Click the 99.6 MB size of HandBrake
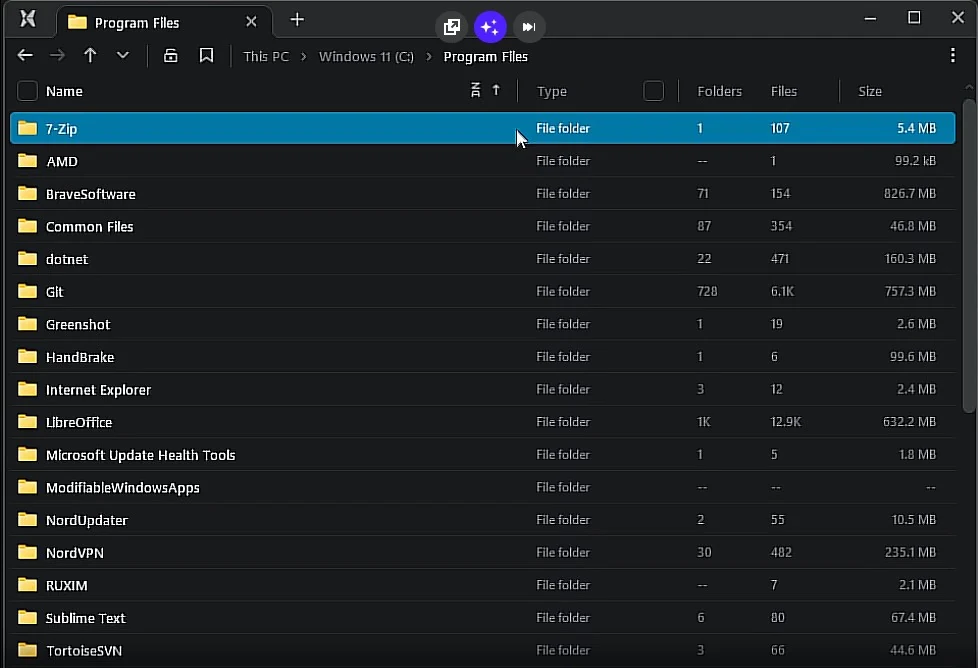This screenshot has width=978, height=668. click(x=913, y=356)
